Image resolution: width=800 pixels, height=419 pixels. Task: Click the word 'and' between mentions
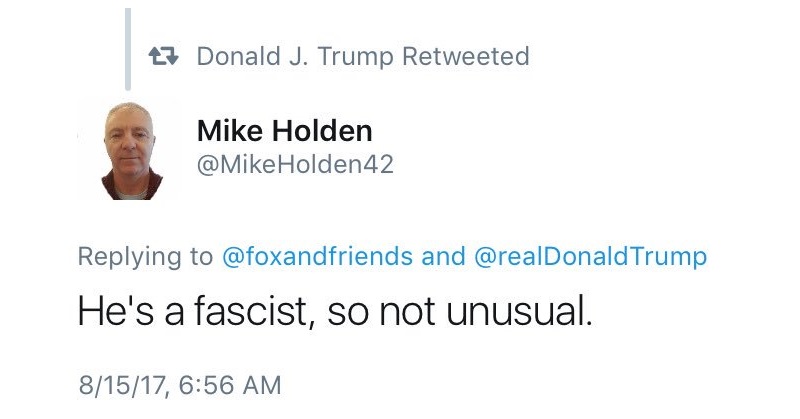(x=443, y=256)
